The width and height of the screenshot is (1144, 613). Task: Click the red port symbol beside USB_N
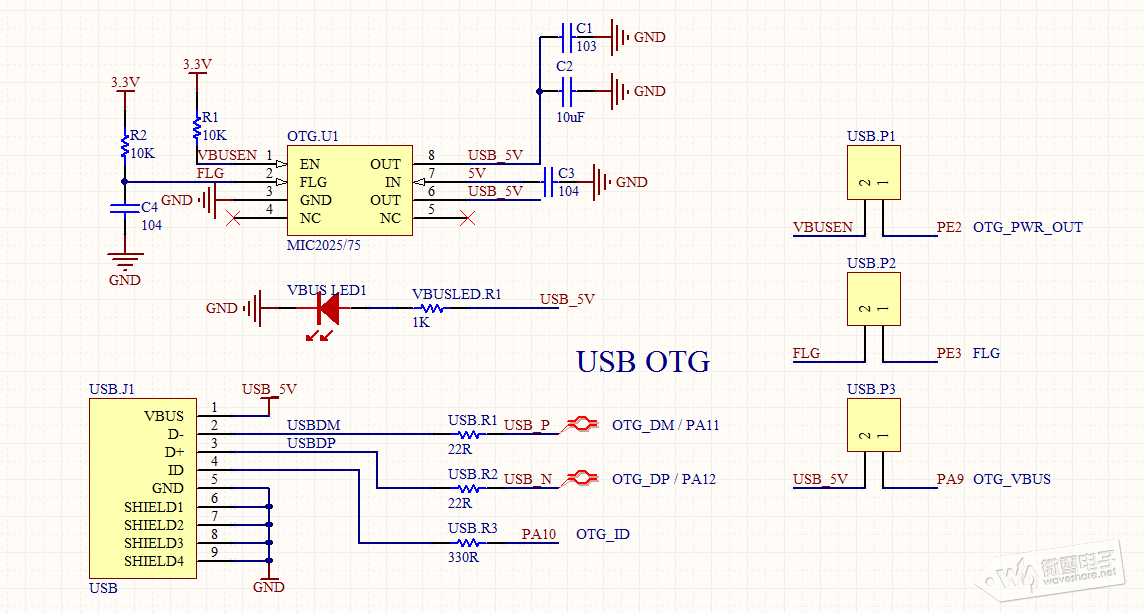tap(581, 479)
